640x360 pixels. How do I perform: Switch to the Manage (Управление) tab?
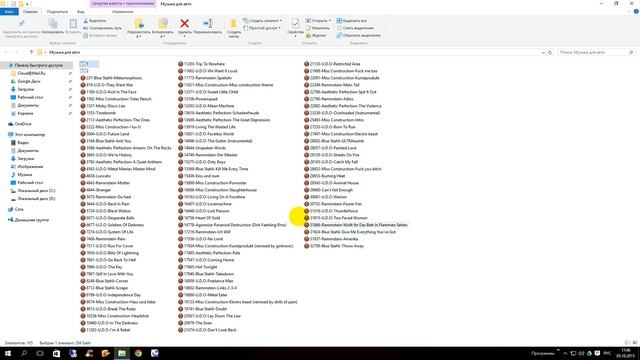tap(122, 11)
